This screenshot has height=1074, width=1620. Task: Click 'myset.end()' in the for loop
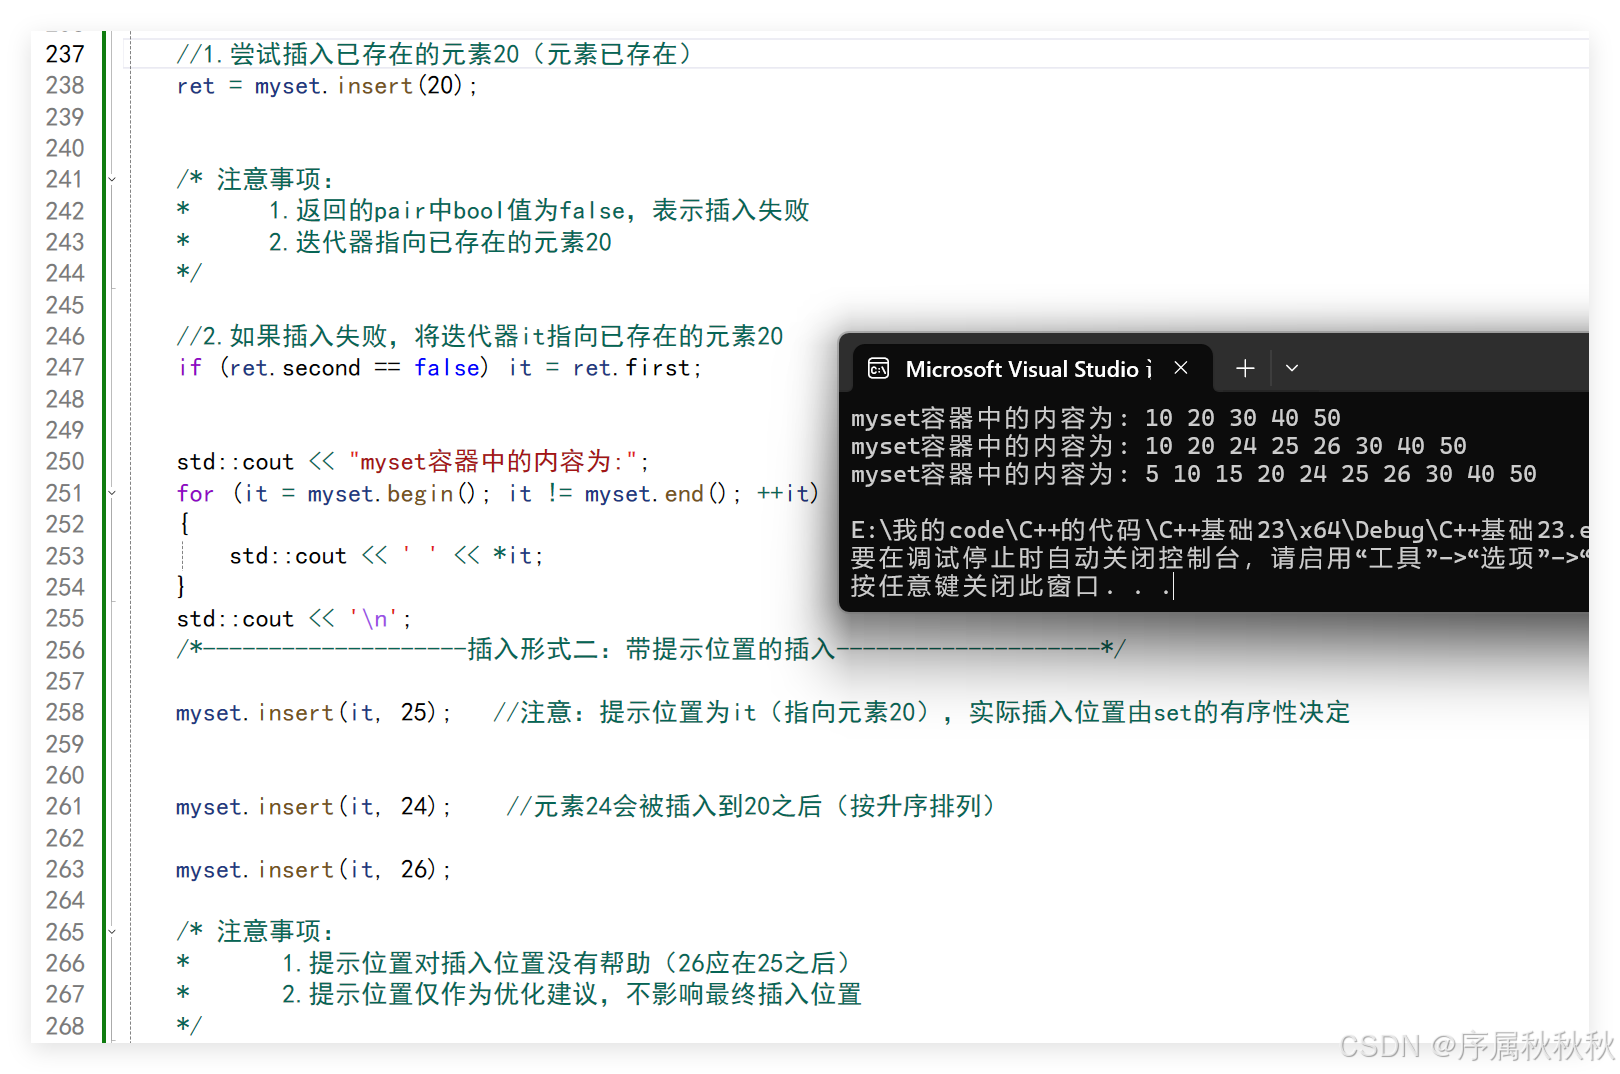click(656, 494)
